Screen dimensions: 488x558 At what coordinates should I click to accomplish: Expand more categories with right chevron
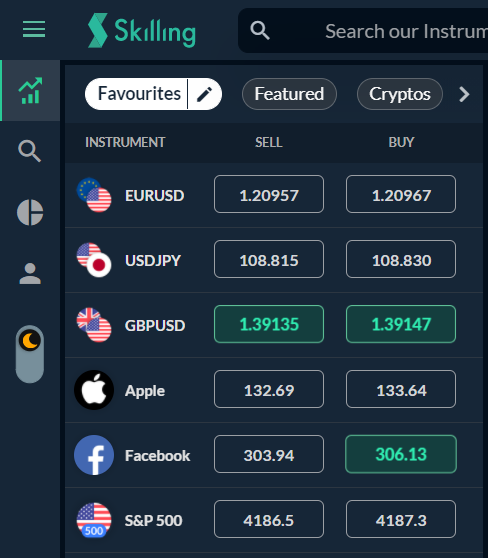tap(464, 94)
